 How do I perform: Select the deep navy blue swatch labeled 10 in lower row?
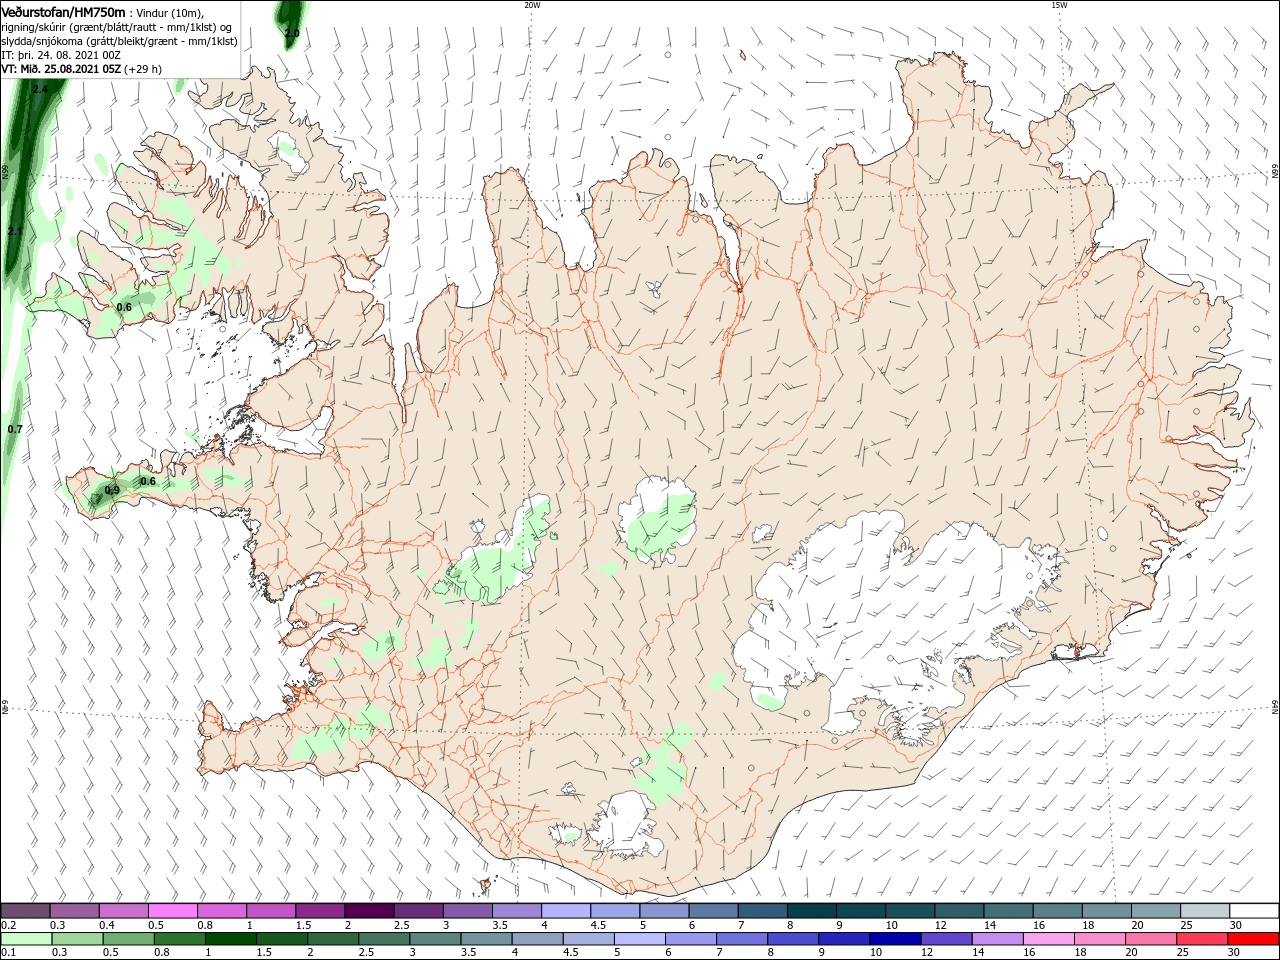coord(895,939)
